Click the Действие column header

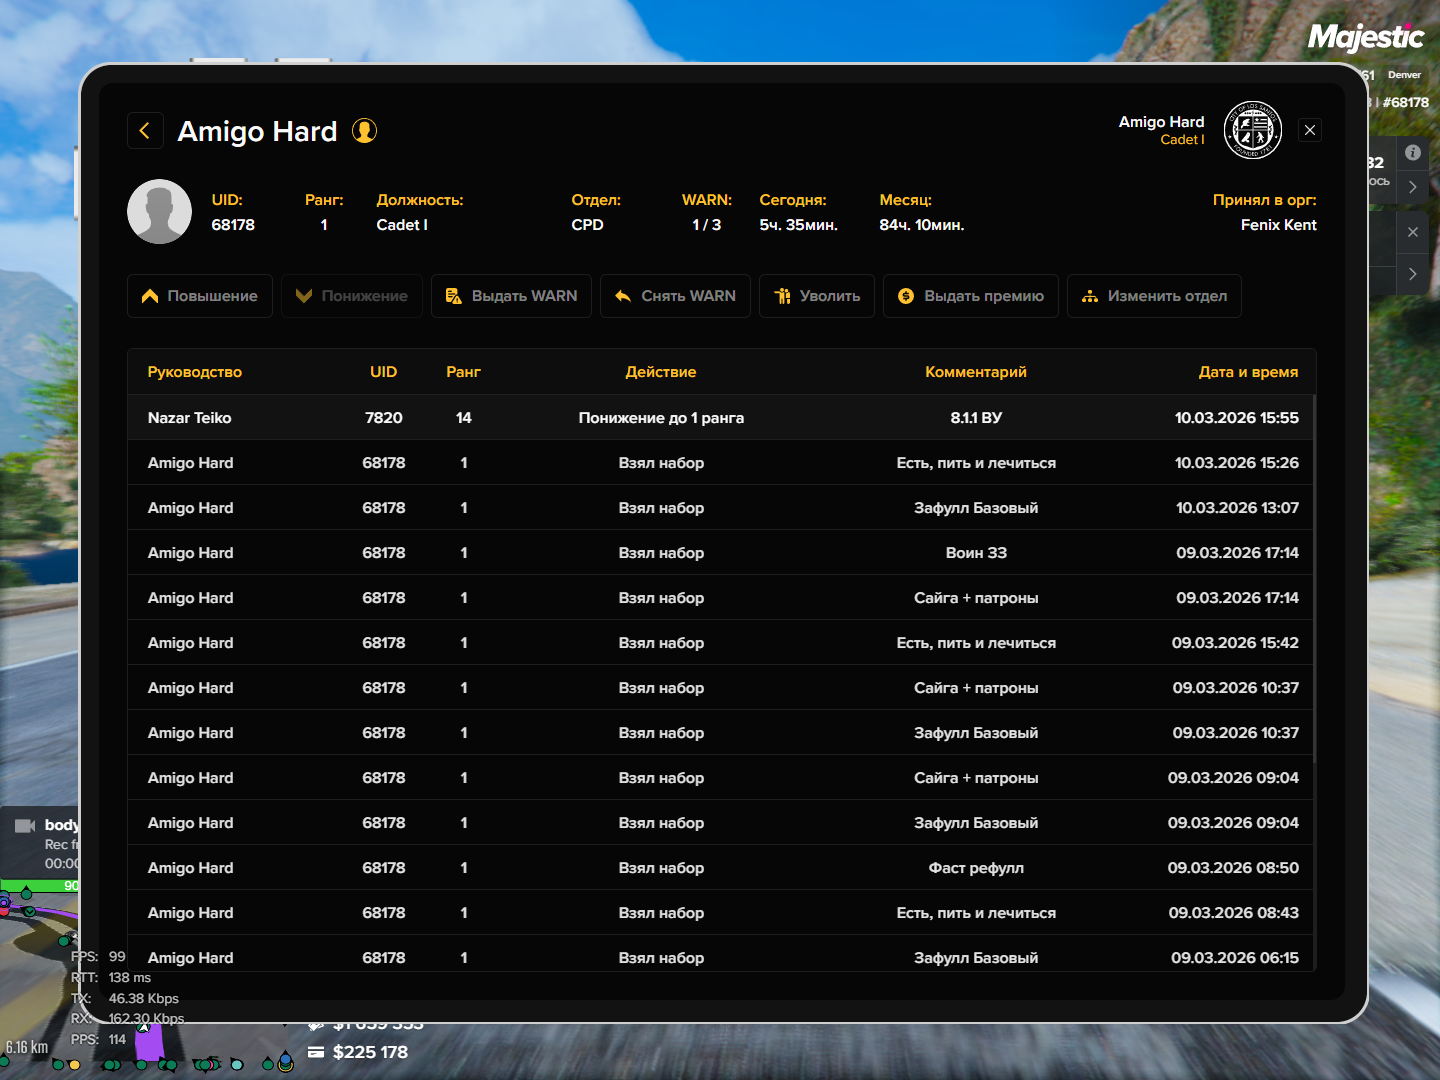pos(661,372)
